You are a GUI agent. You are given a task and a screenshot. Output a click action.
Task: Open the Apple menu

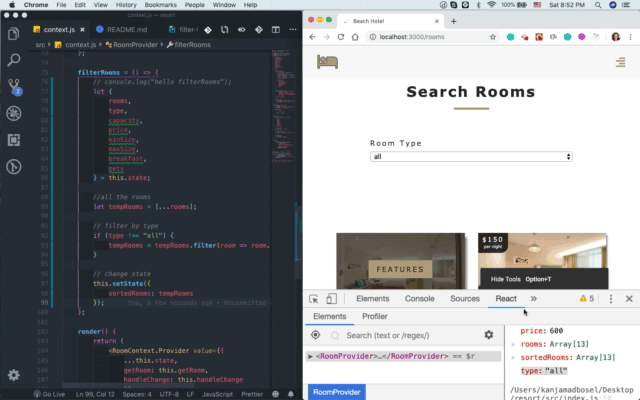click(x=12, y=5)
